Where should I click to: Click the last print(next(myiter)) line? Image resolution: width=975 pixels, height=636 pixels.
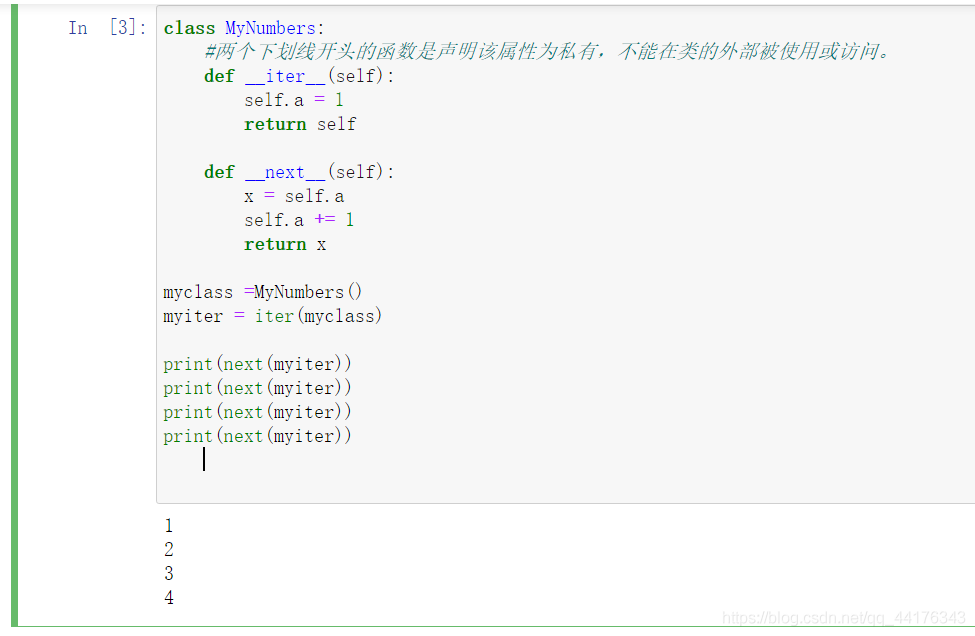pos(257,436)
